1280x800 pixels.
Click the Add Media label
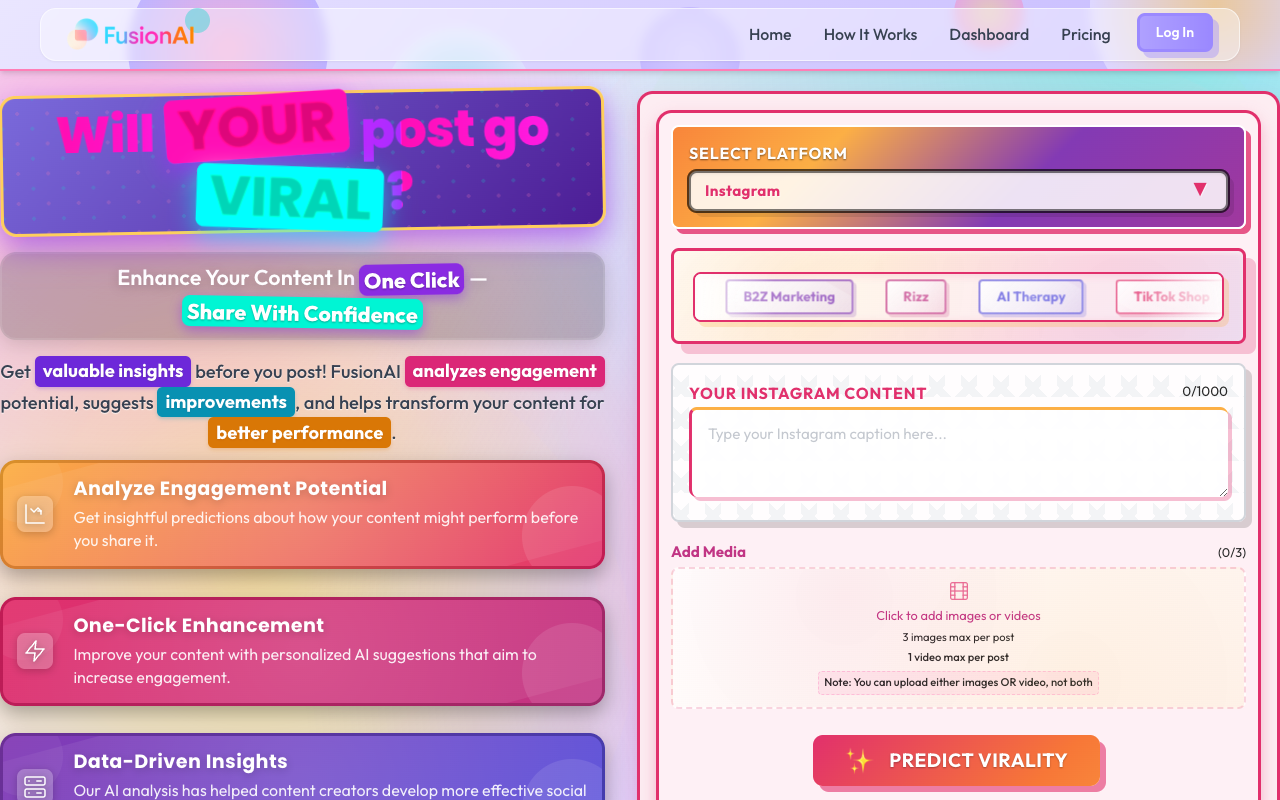click(x=708, y=552)
